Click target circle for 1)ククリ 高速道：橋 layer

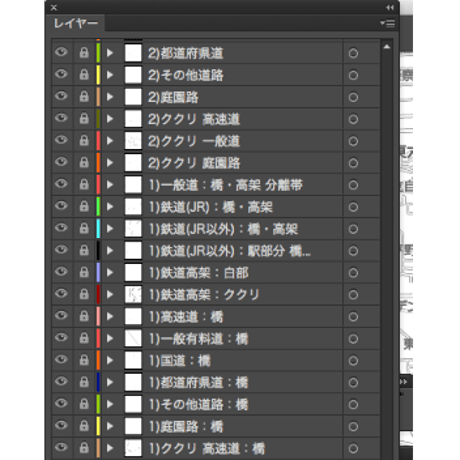tap(353, 449)
